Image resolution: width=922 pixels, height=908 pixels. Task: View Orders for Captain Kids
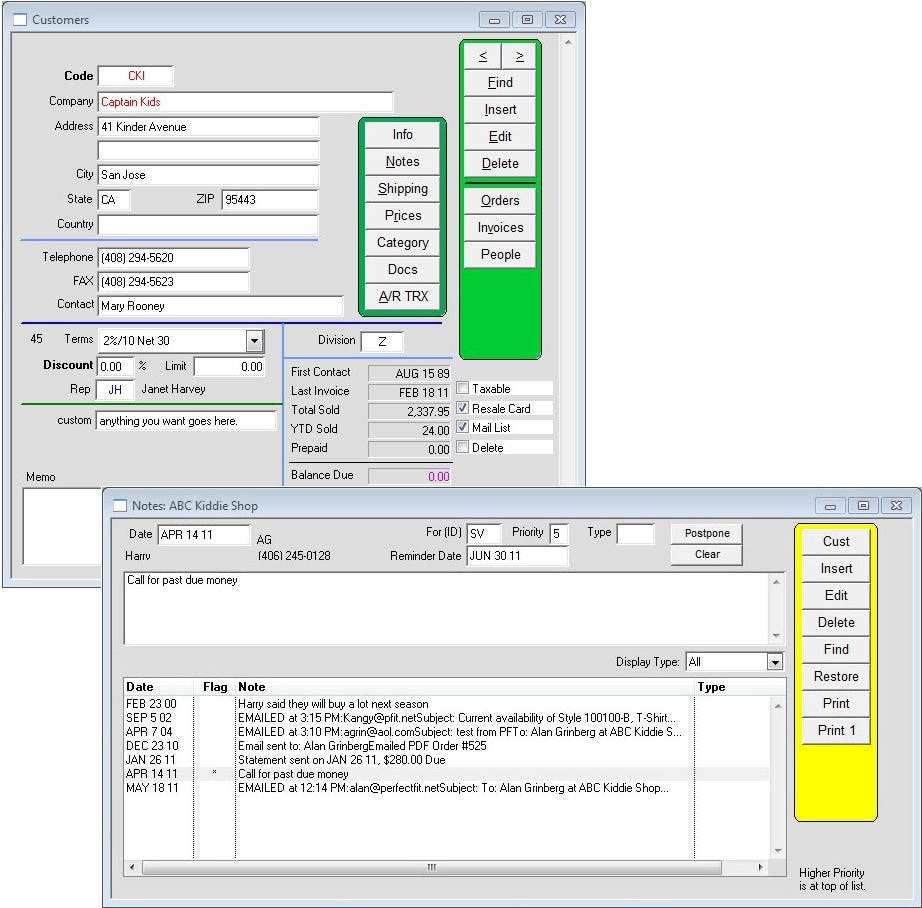[499, 200]
